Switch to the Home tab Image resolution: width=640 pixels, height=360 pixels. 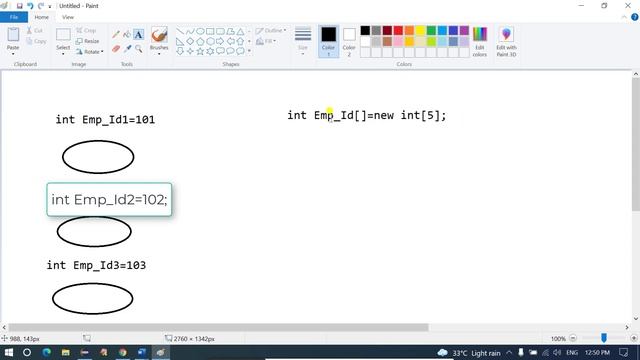pyautogui.click(x=41, y=17)
